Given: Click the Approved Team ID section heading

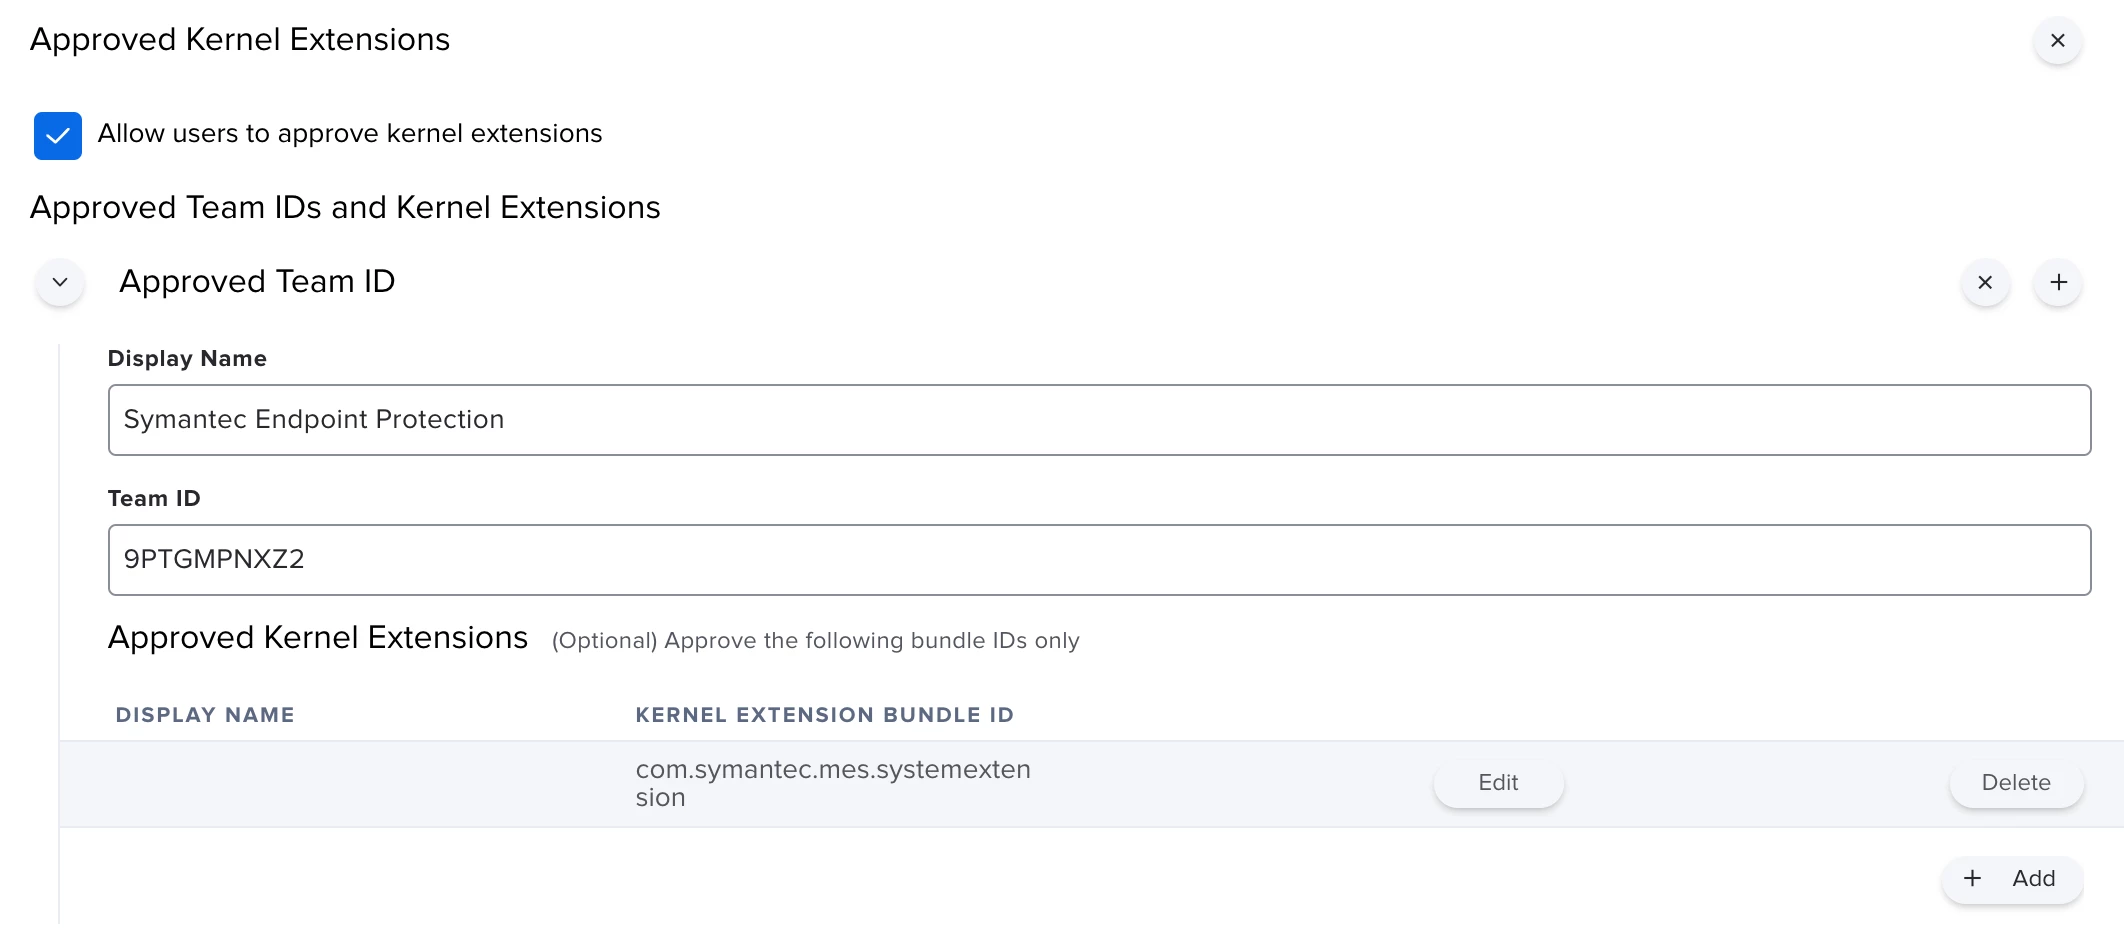Looking at the screenshot, I should [257, 282].
